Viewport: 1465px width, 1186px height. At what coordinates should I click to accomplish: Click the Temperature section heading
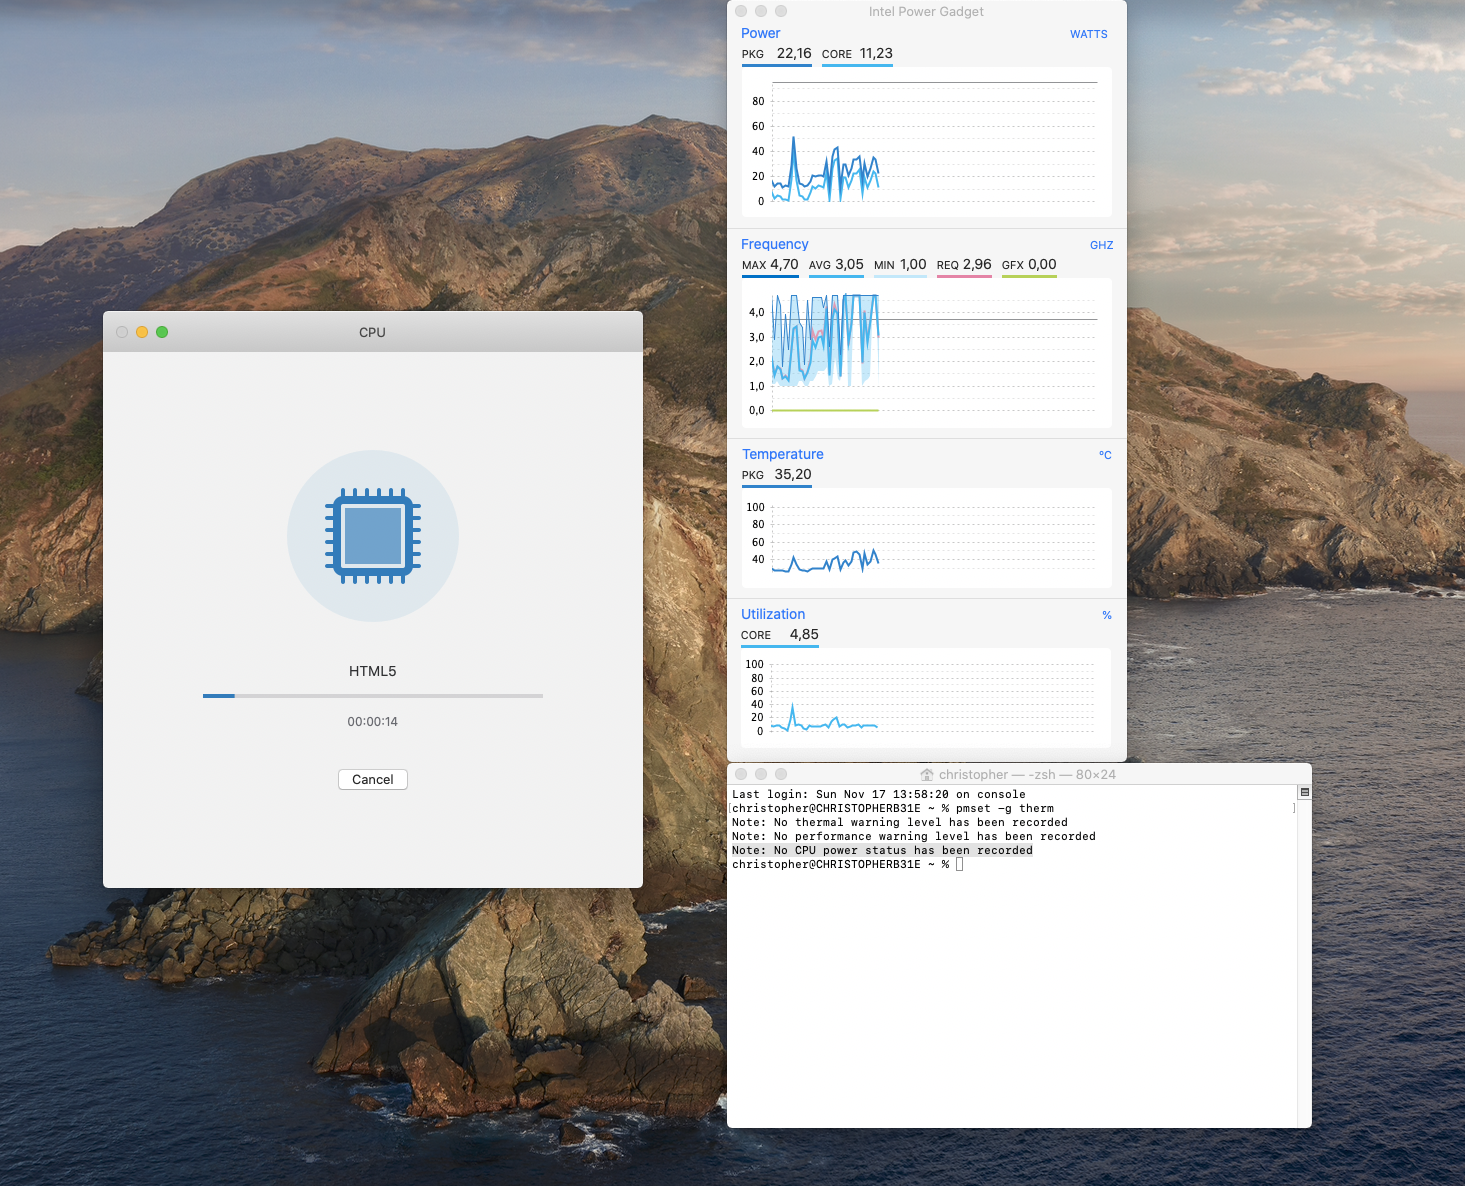(x=782, y=454)
